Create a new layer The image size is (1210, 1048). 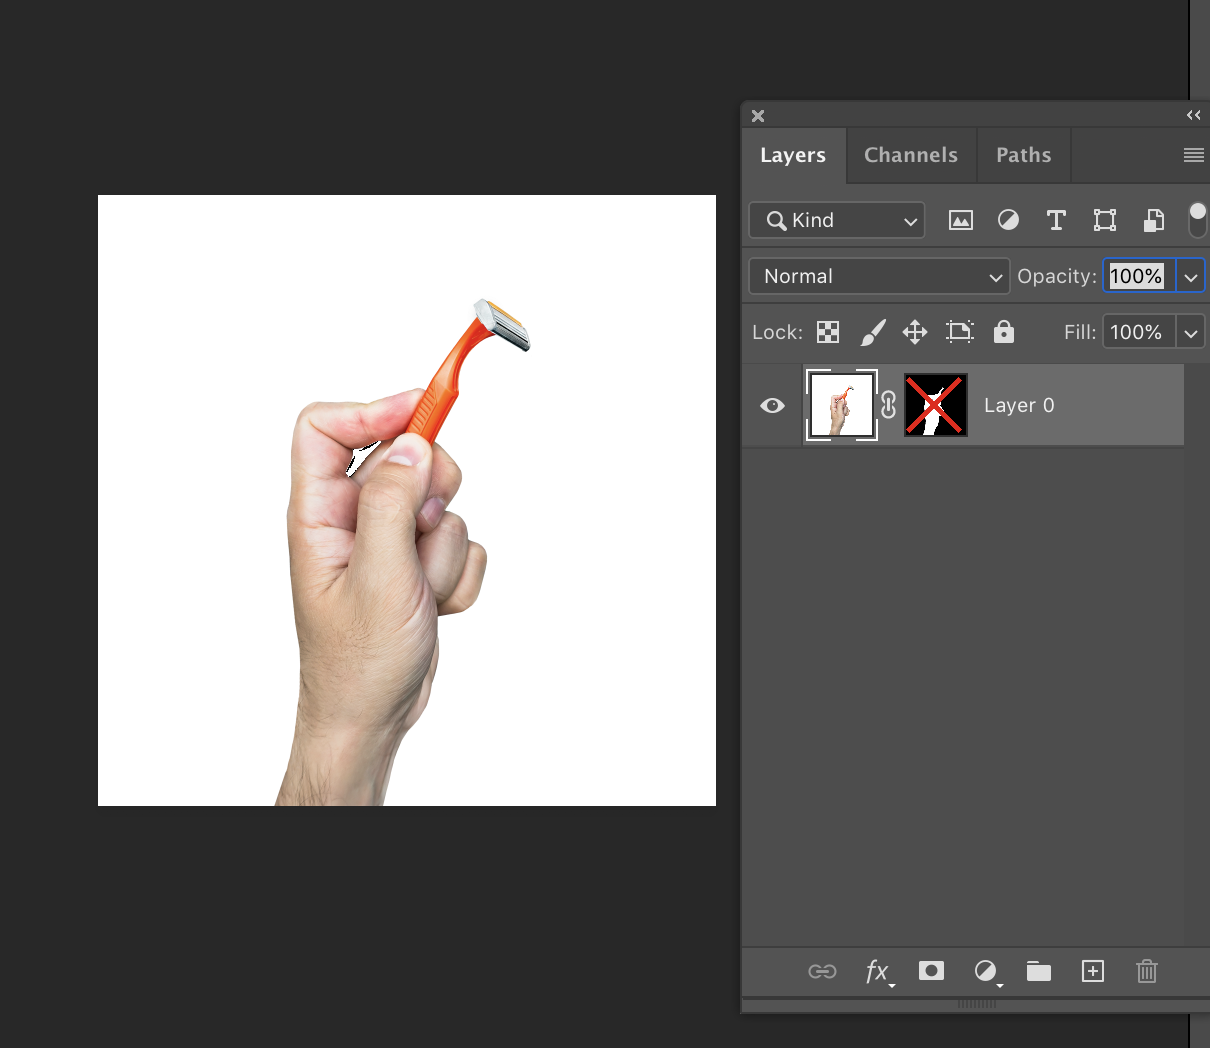pos(1092,971)
